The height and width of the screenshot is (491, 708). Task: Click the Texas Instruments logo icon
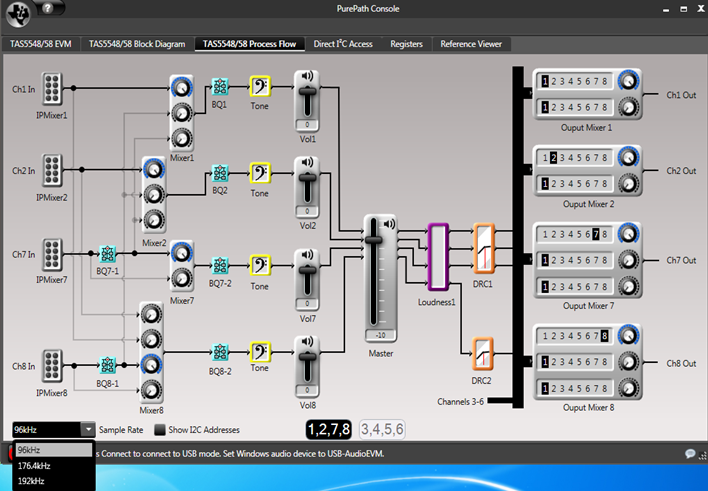(x=18, y=14)
